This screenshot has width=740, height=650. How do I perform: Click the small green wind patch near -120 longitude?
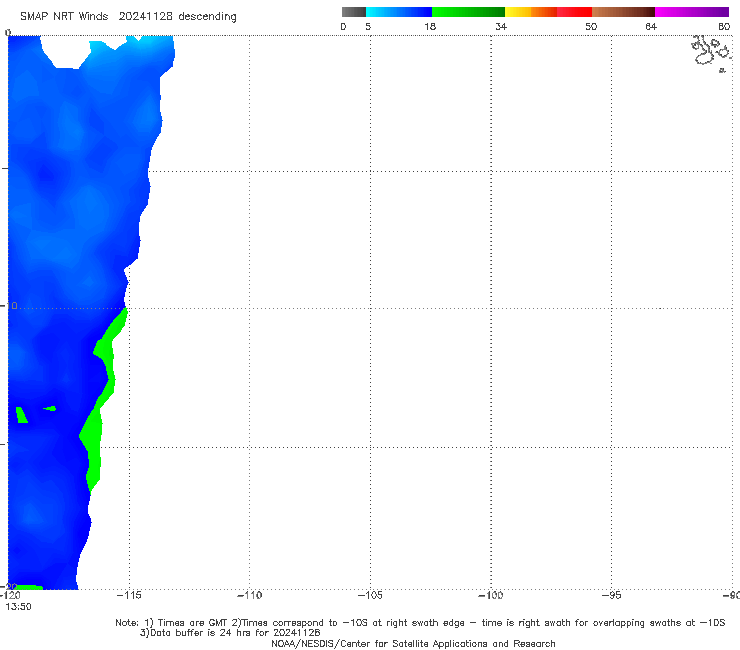pyautogui.click(x=21, y=414)
